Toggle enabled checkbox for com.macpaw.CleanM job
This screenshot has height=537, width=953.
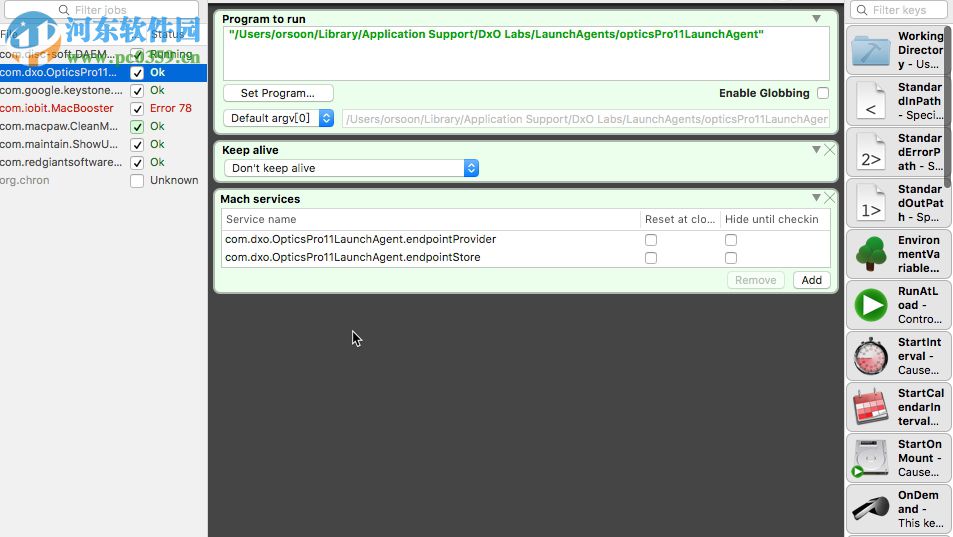[137, 126]
